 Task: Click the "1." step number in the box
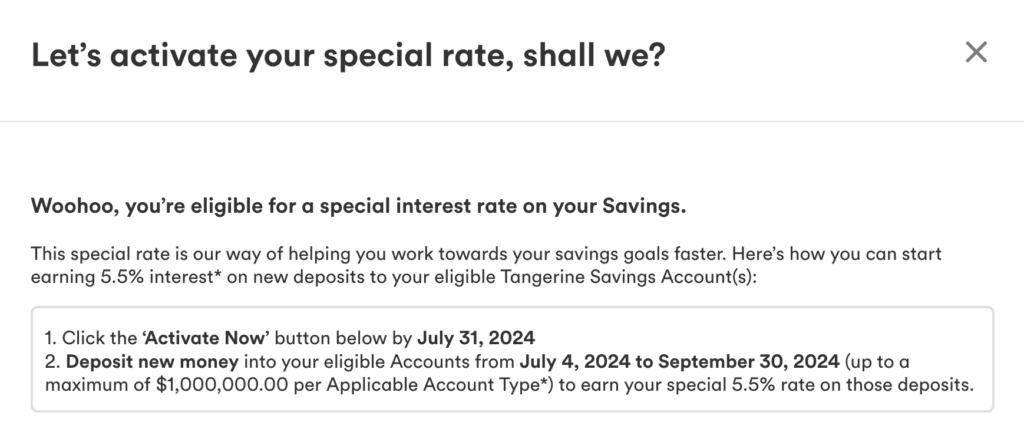pos(54,335)
